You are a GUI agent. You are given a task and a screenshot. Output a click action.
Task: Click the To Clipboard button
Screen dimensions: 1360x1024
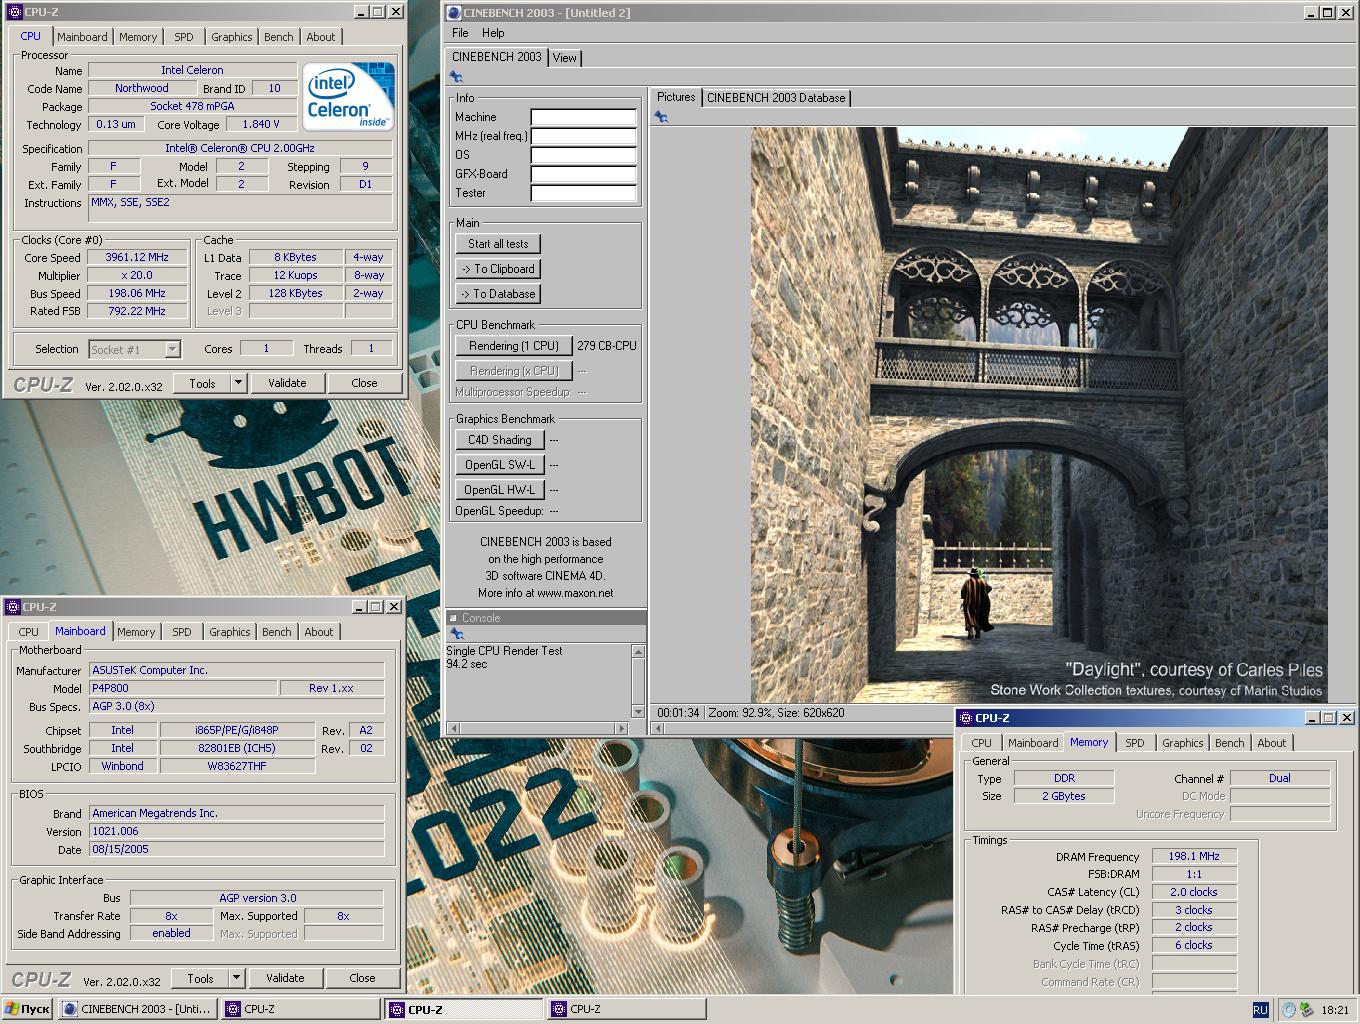[x=498, y=269]
